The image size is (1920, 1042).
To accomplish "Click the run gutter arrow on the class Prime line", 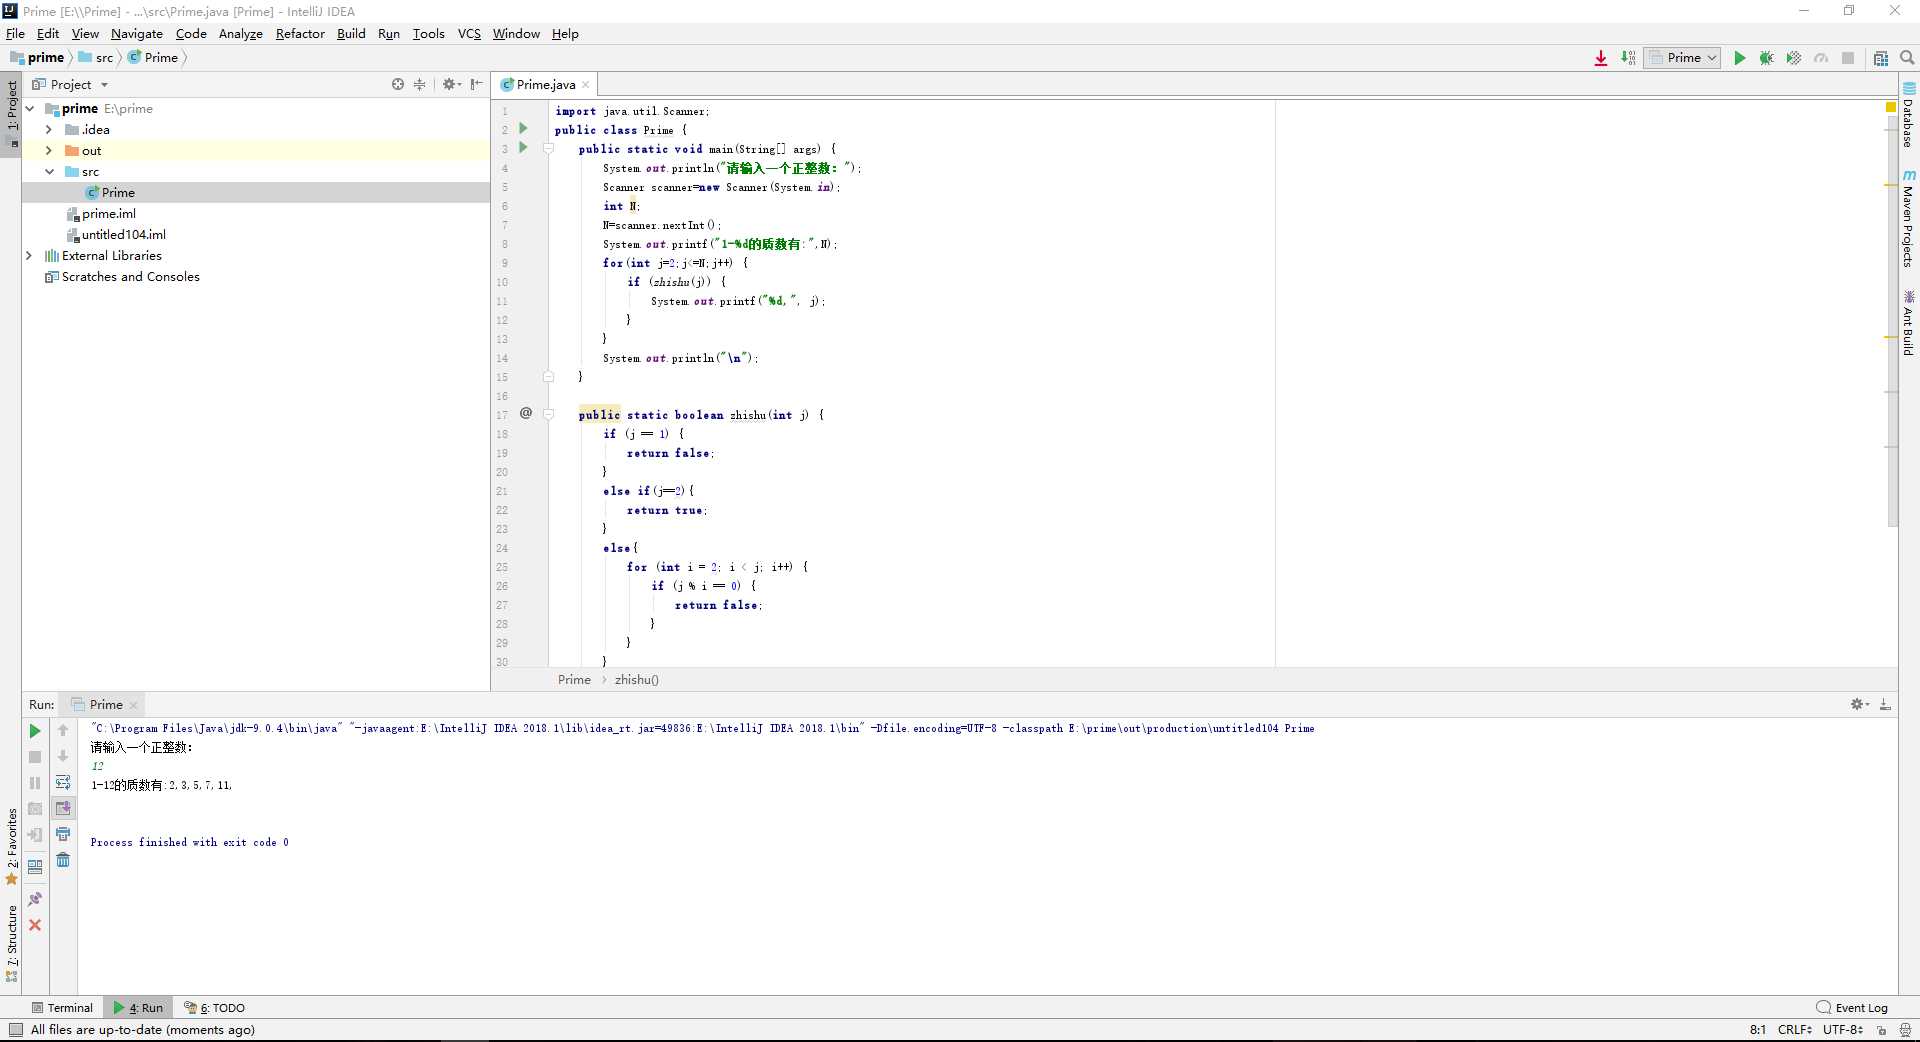I will click(523, 129).
